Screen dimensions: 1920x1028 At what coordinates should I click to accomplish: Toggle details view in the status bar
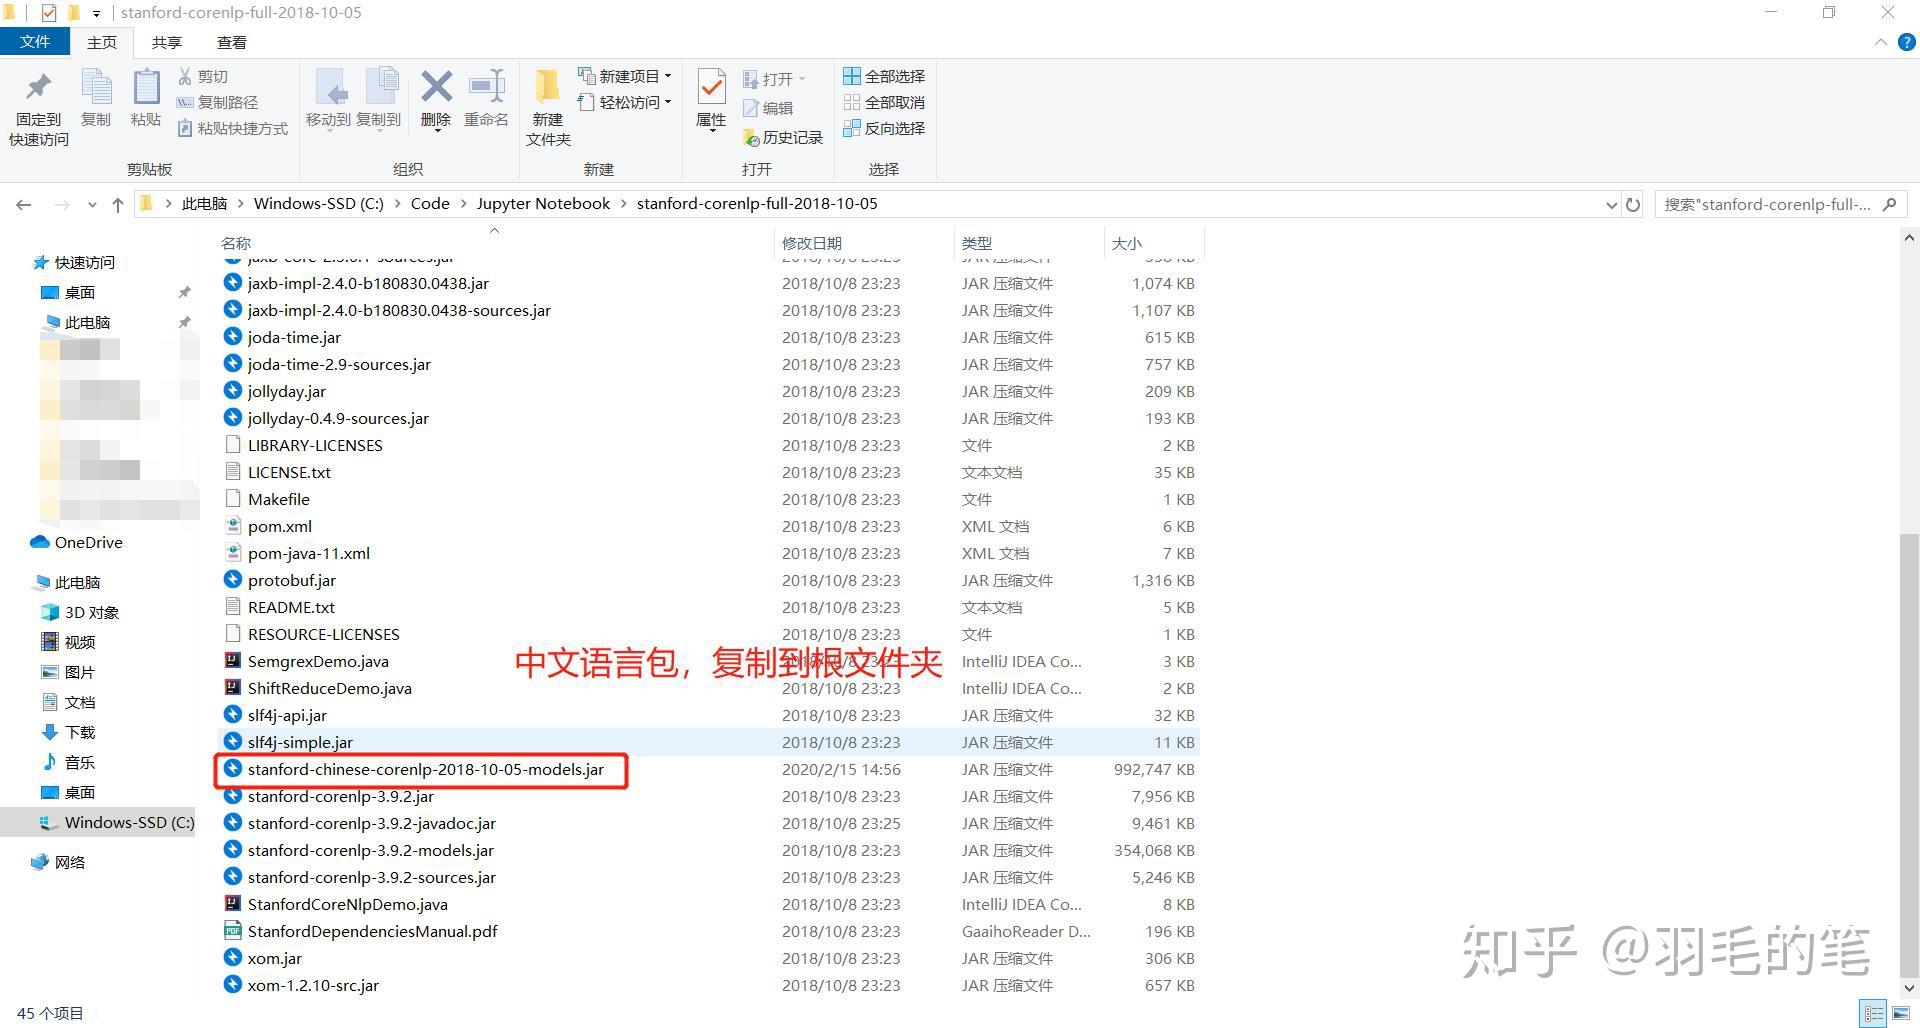click(x=1874, y=1013)
